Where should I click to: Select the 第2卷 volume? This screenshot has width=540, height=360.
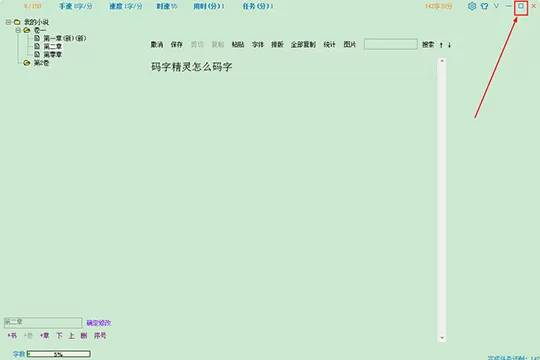click(41, 63)
